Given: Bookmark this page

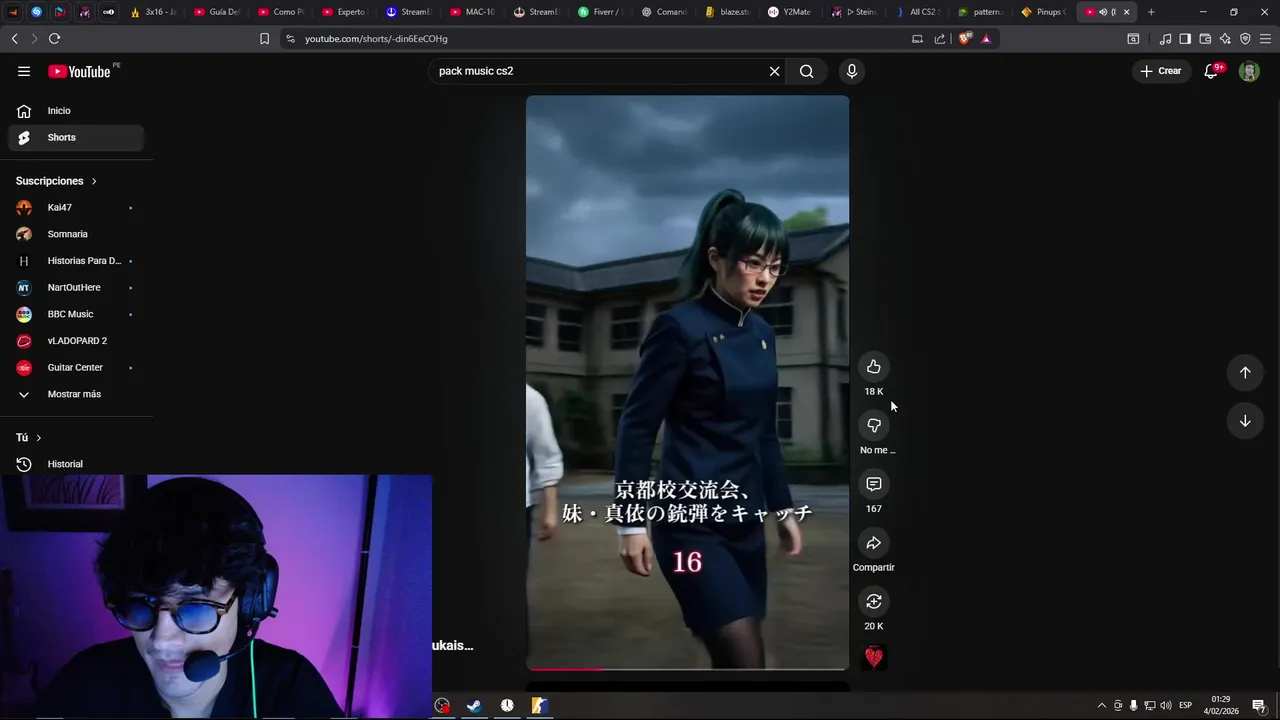Looking at the screenshot, I should pyautogui.click(x=264, y=39).
